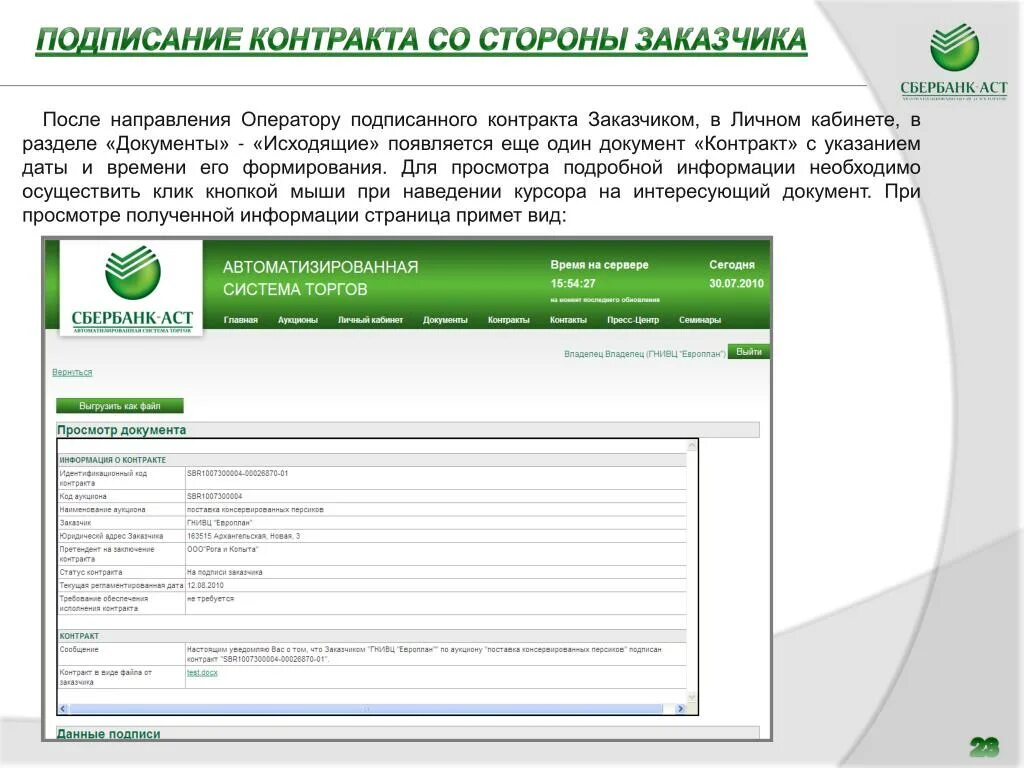The image size is (1024, 768).
Task: Select date 12.08.2010 value
Action: click(205, 585)
